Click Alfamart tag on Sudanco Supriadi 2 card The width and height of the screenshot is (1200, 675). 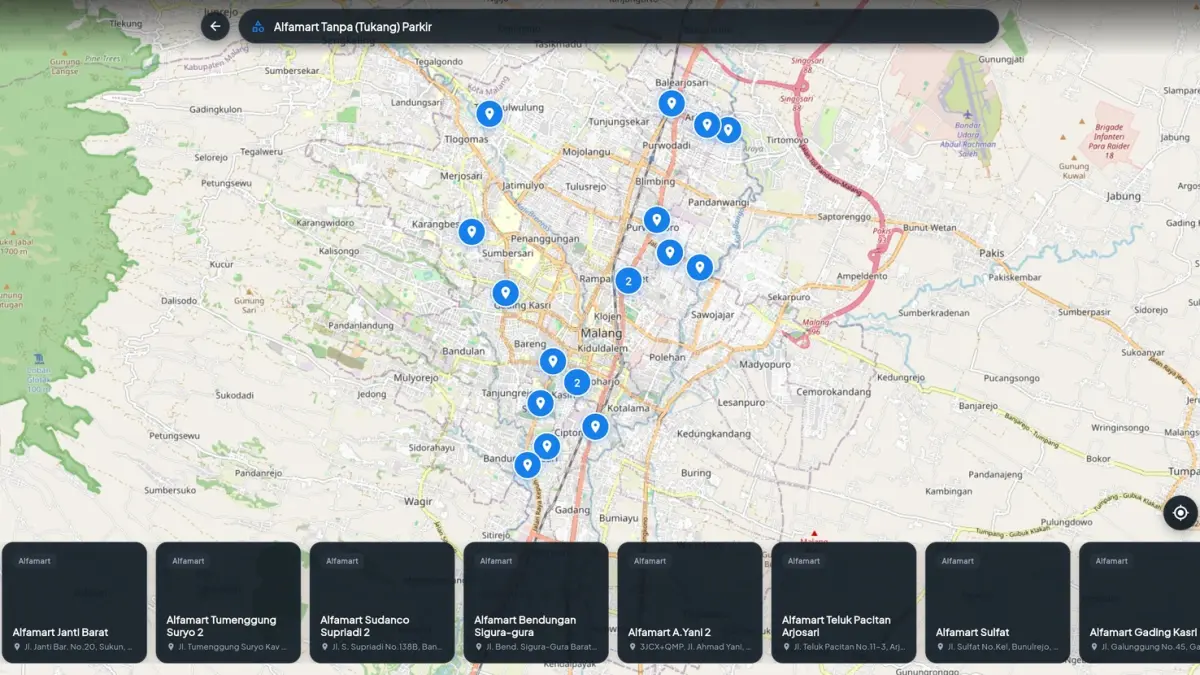(342, 561)
